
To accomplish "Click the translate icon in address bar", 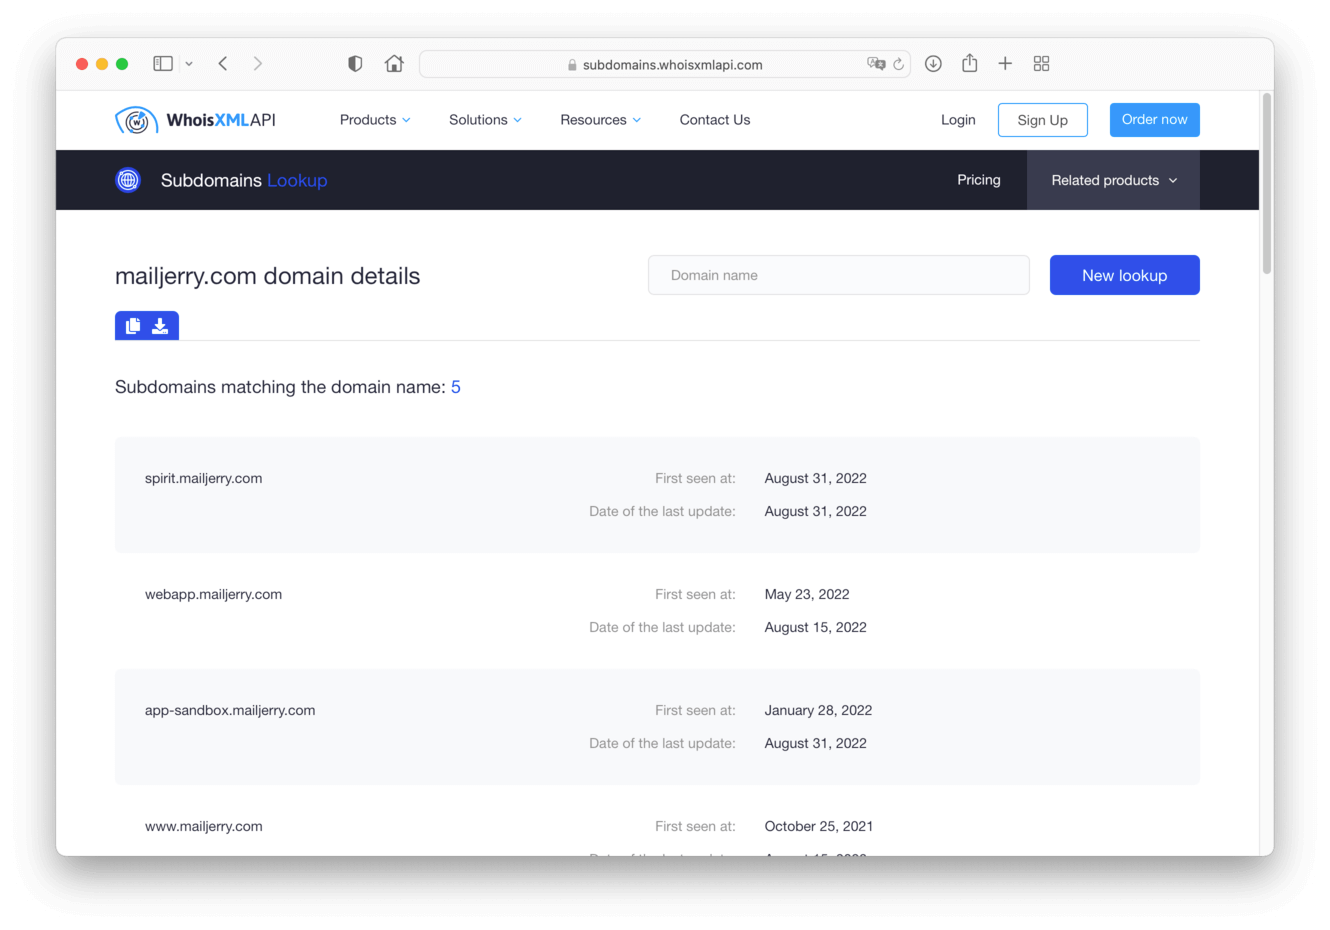I will tap(876, 64).
